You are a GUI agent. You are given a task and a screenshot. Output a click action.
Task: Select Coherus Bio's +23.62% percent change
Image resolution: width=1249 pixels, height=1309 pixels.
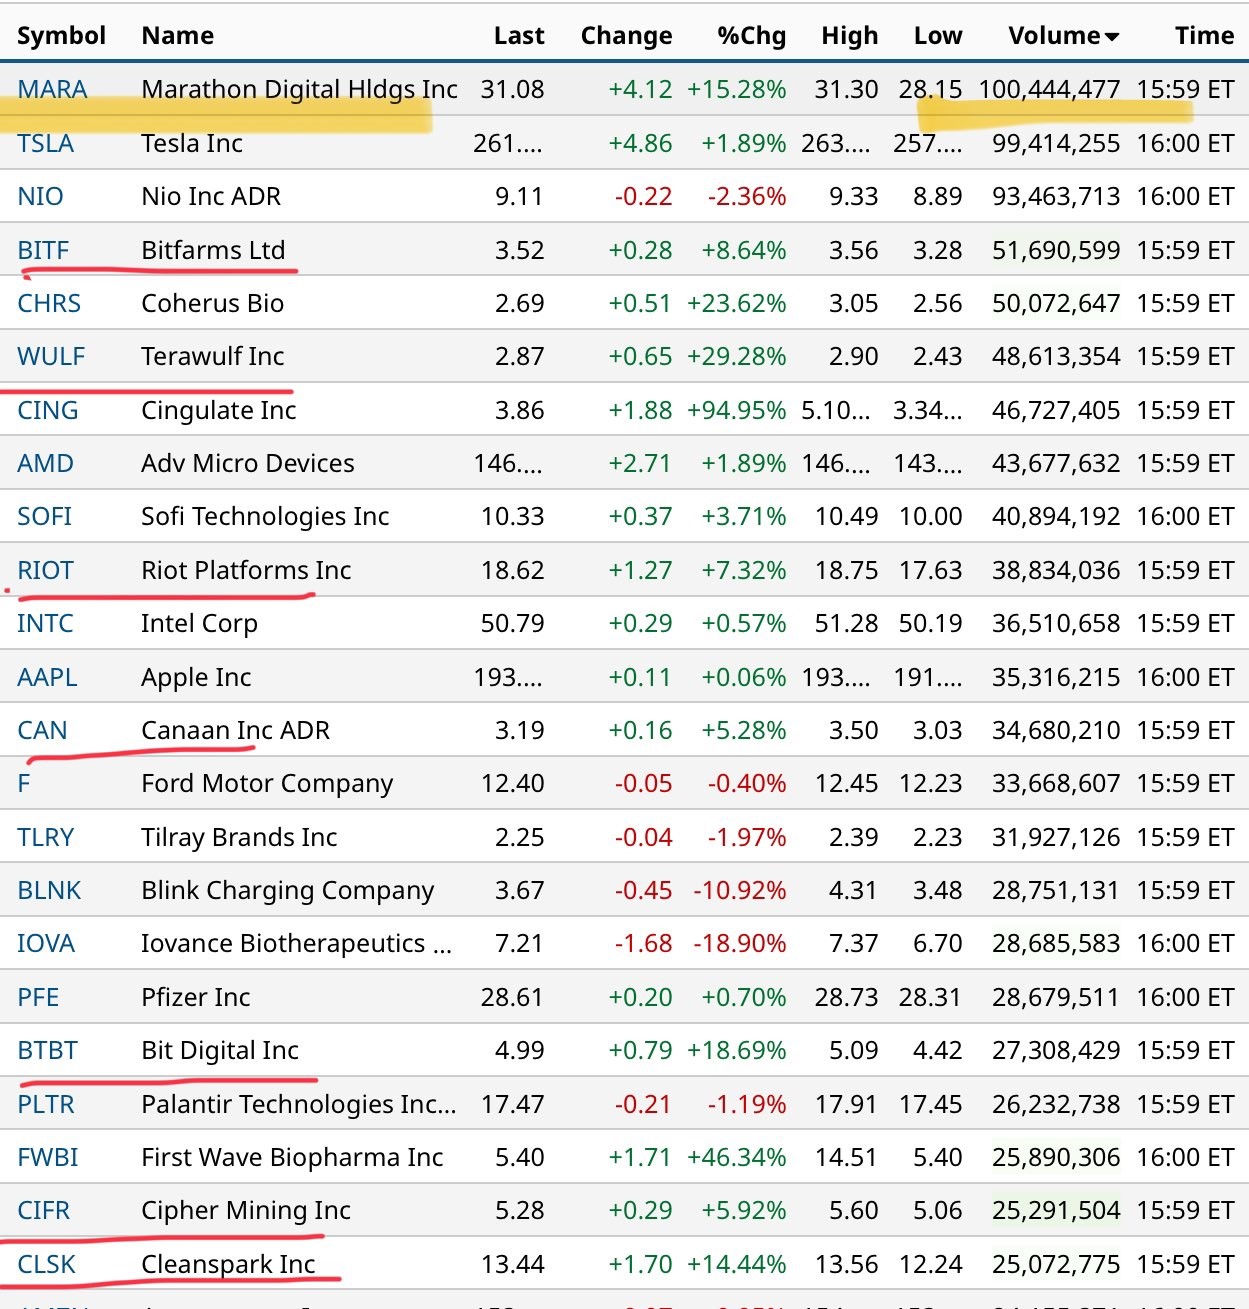pyautogui.click(x=737, y=303)
